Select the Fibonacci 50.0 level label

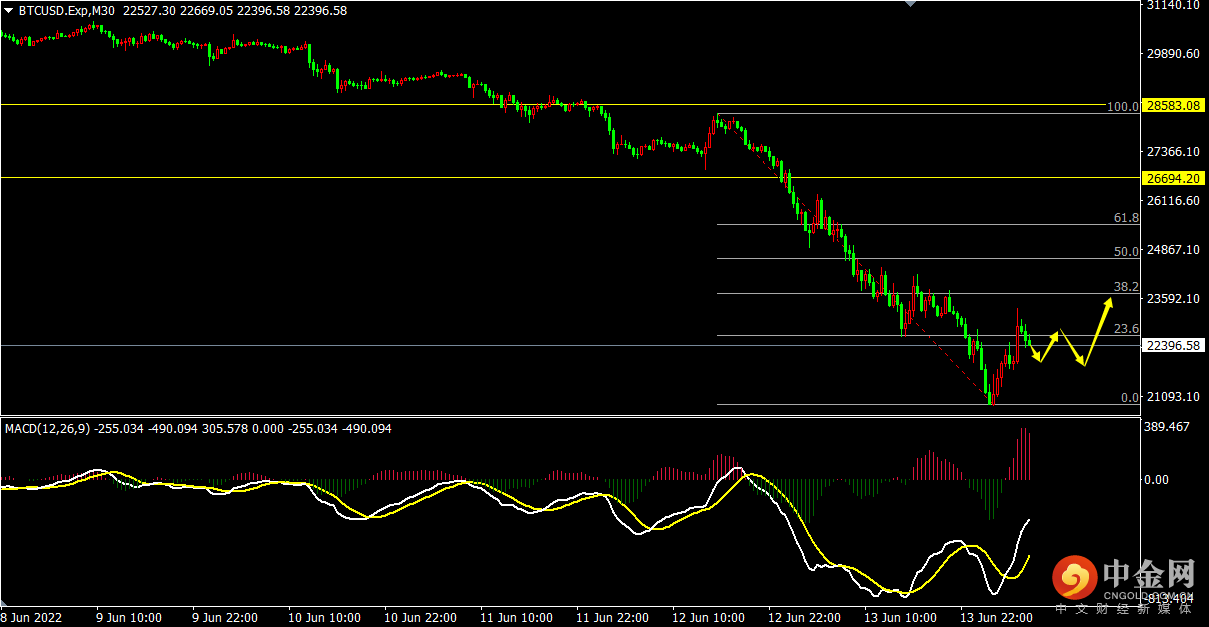tap(1126, 252)
